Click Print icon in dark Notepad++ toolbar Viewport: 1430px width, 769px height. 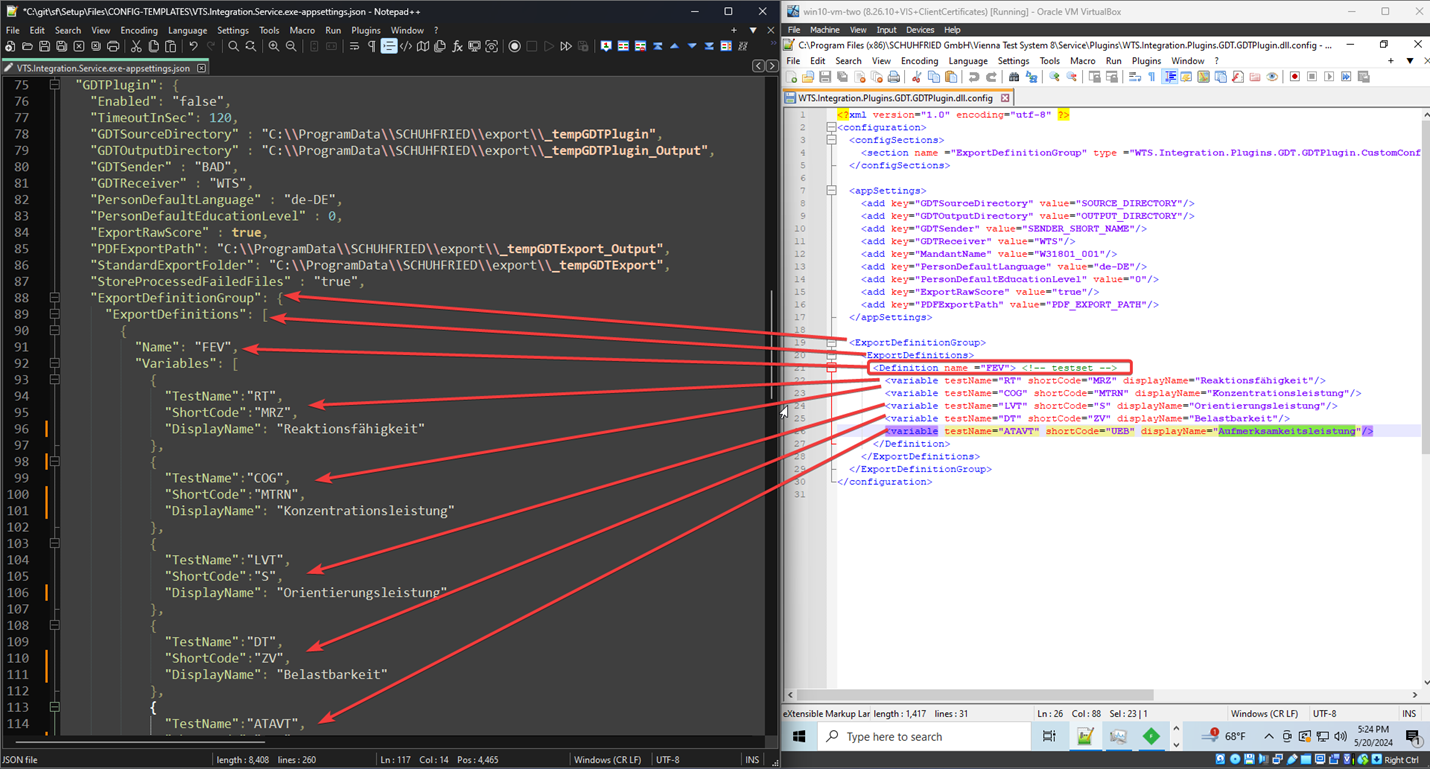(113, 47)
